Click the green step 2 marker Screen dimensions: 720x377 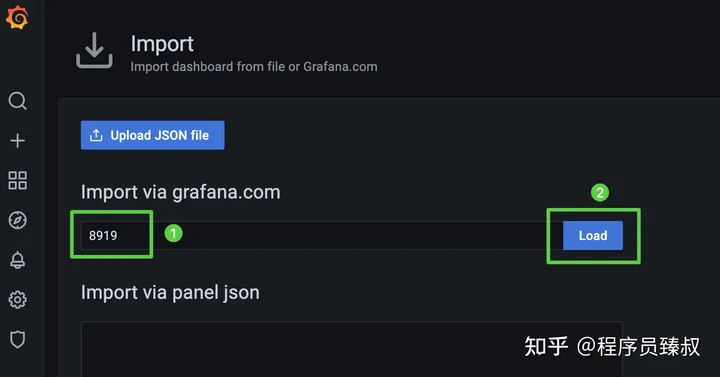click(600, 192)
